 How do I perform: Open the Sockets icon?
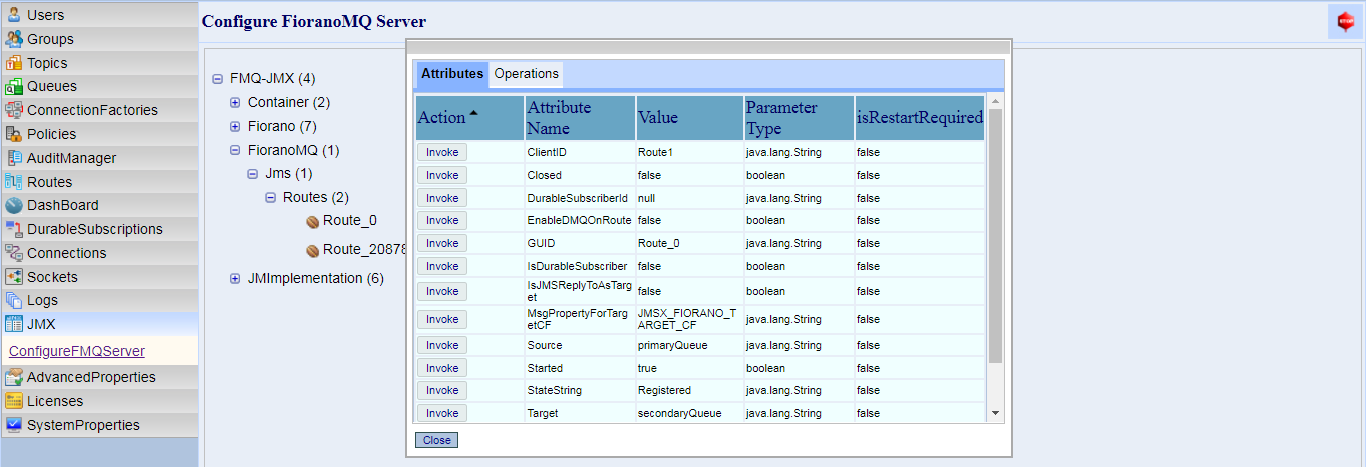click(14, 277)
